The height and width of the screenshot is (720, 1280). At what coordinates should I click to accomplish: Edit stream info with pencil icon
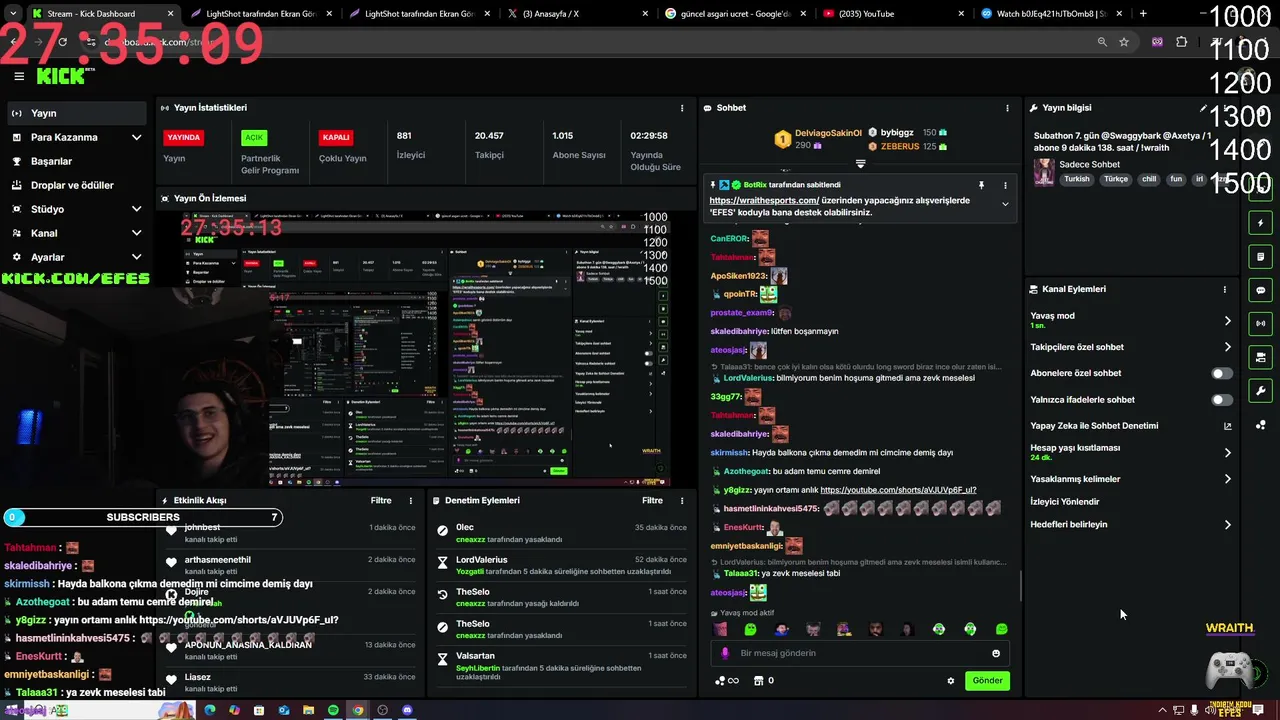pos(1203,108)
